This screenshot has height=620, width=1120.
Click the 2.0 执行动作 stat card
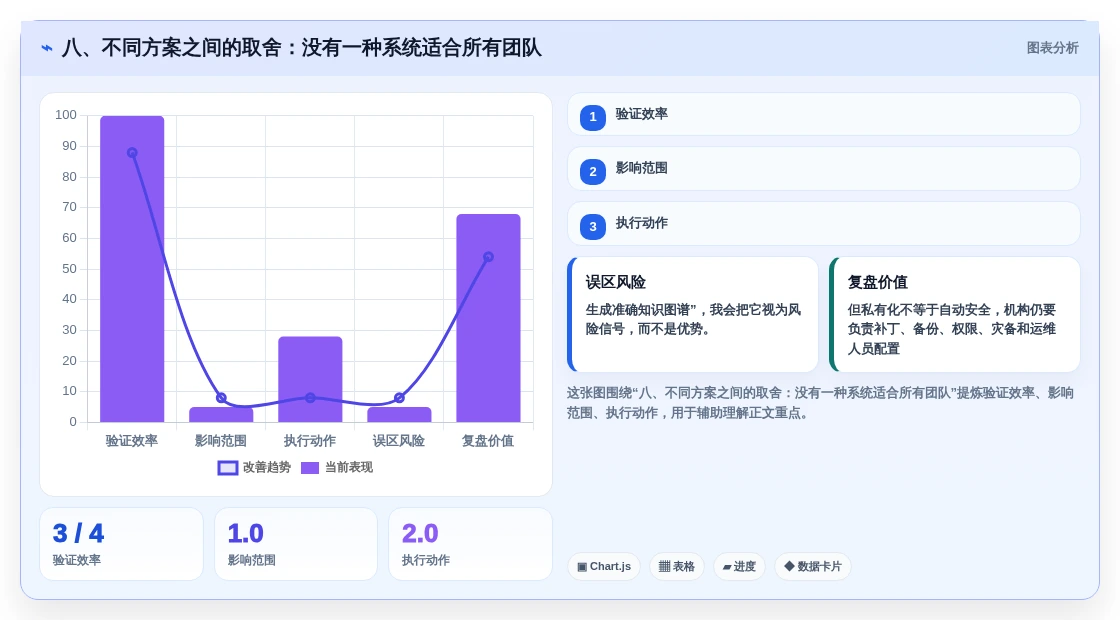coord(470,544)
